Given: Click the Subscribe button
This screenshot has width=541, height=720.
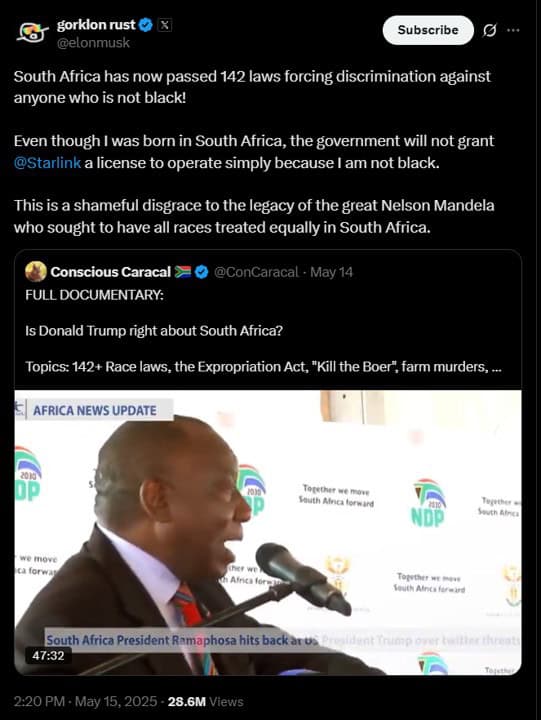Looking at the screenshot, I should coord(428,30).
